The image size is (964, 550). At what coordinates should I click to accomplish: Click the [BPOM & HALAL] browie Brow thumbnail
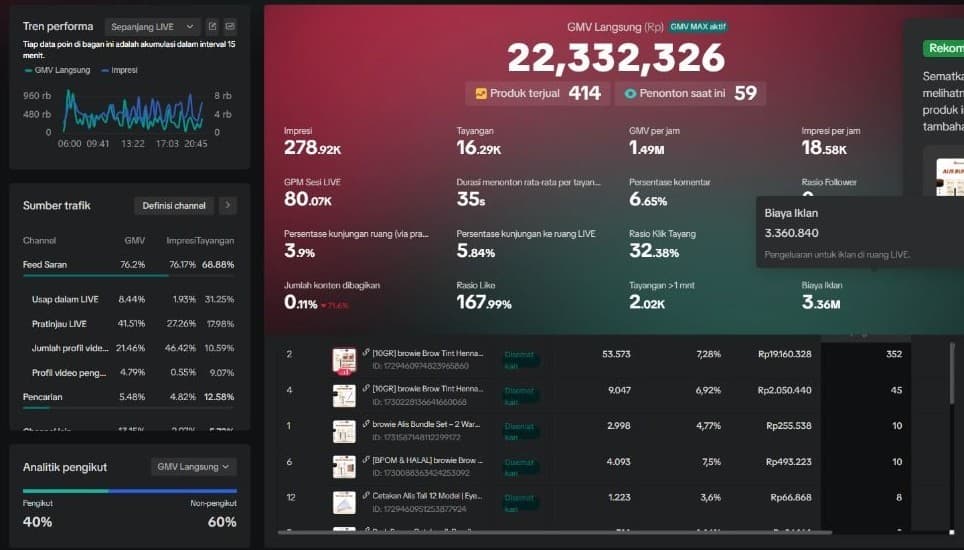[344, 468]
